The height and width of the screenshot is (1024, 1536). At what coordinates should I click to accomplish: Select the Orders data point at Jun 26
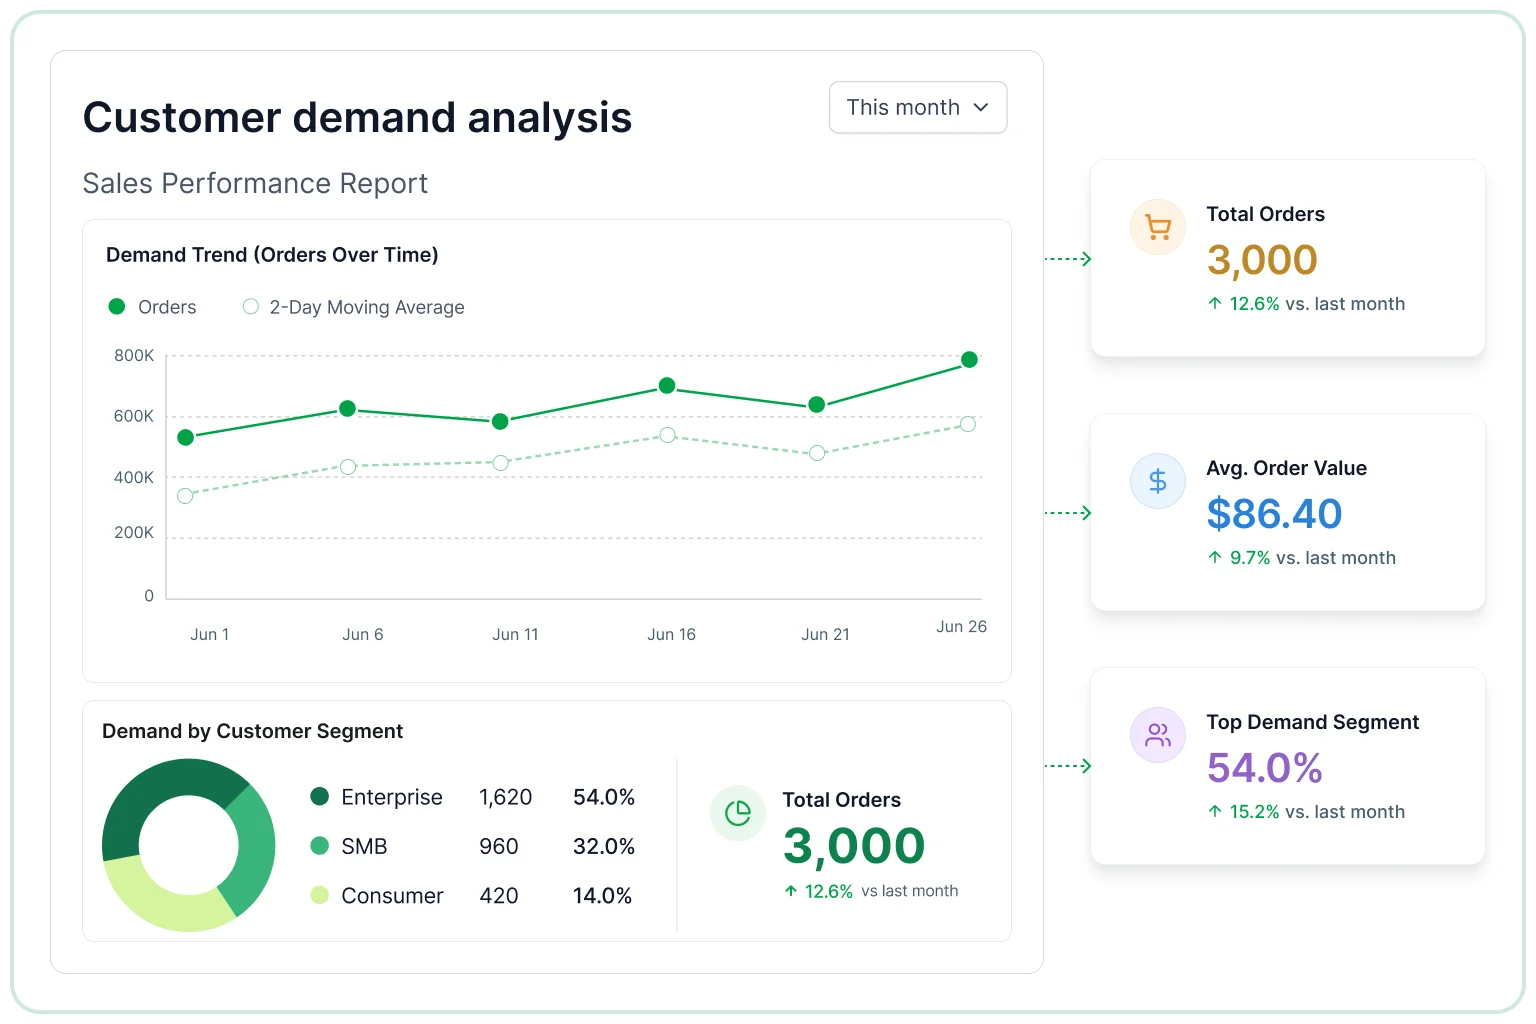pos(969,359)
